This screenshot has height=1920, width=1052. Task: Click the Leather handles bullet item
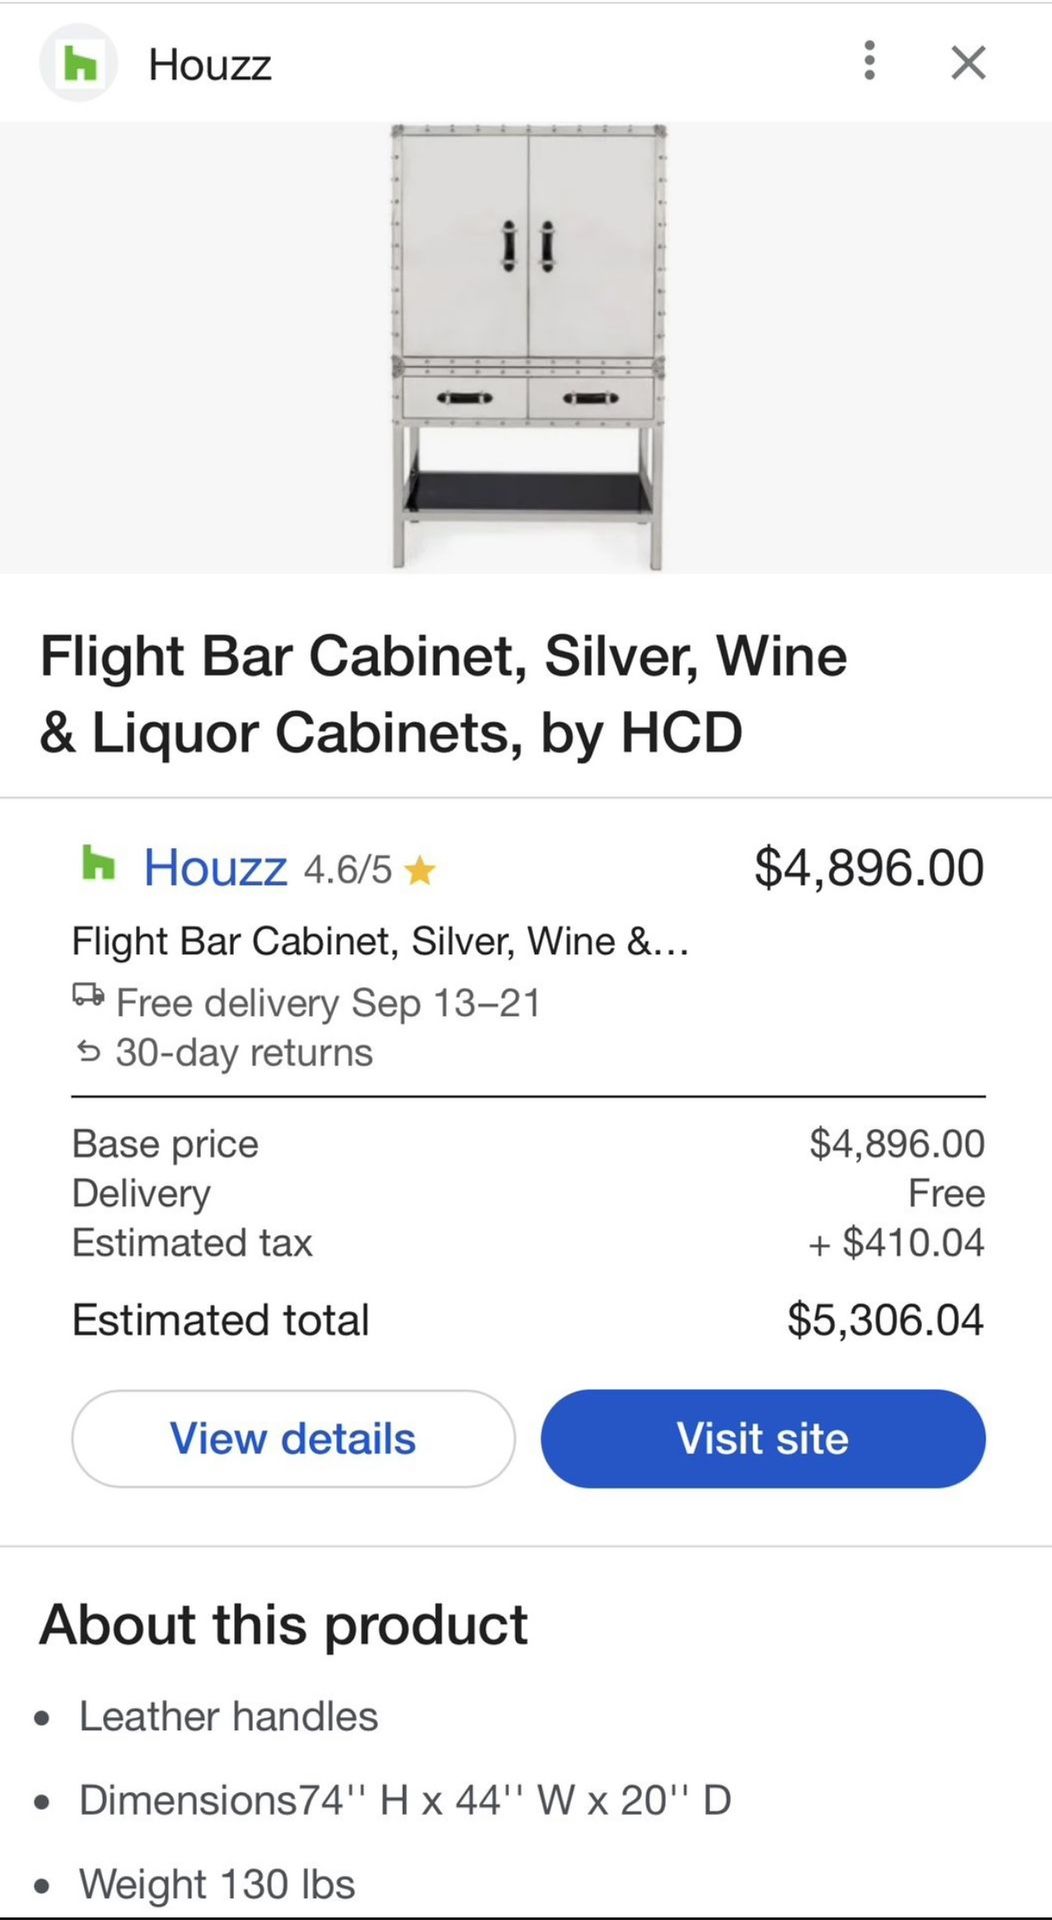pyautogui.click(x=229, y=1716)
